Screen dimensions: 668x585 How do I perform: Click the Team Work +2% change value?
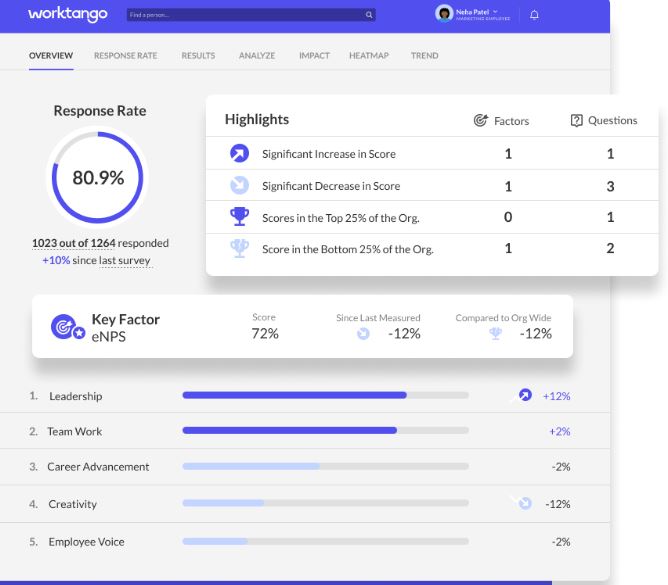[559, 431]
